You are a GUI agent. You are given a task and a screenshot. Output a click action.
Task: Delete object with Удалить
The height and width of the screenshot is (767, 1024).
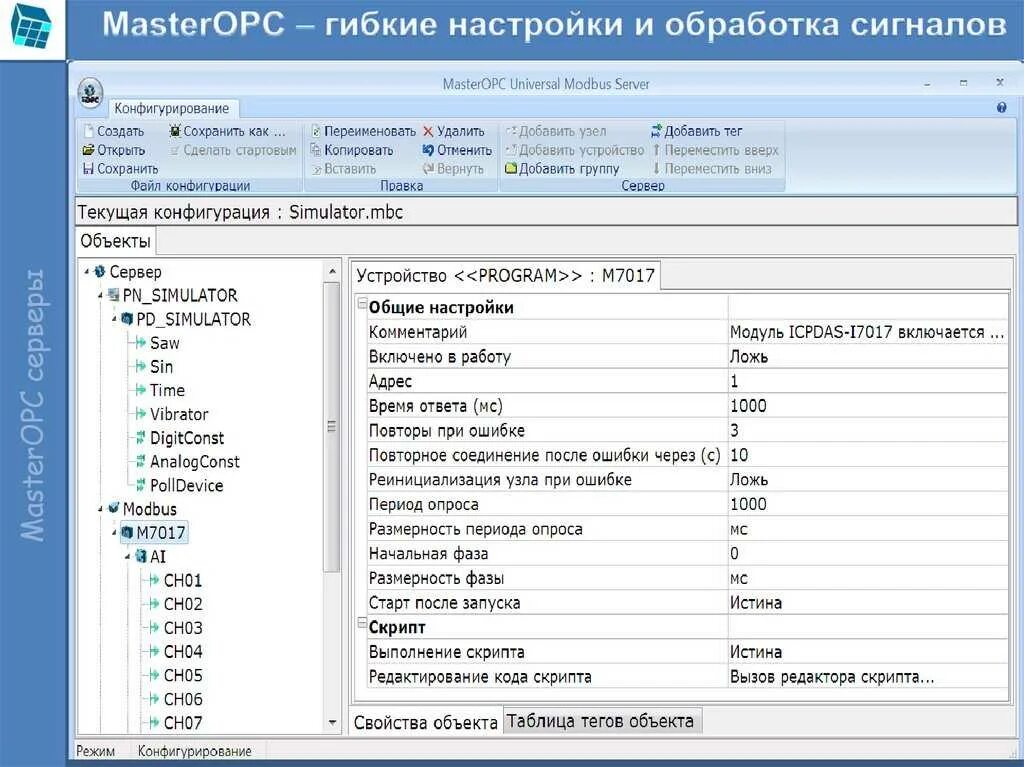coord(454,131)
